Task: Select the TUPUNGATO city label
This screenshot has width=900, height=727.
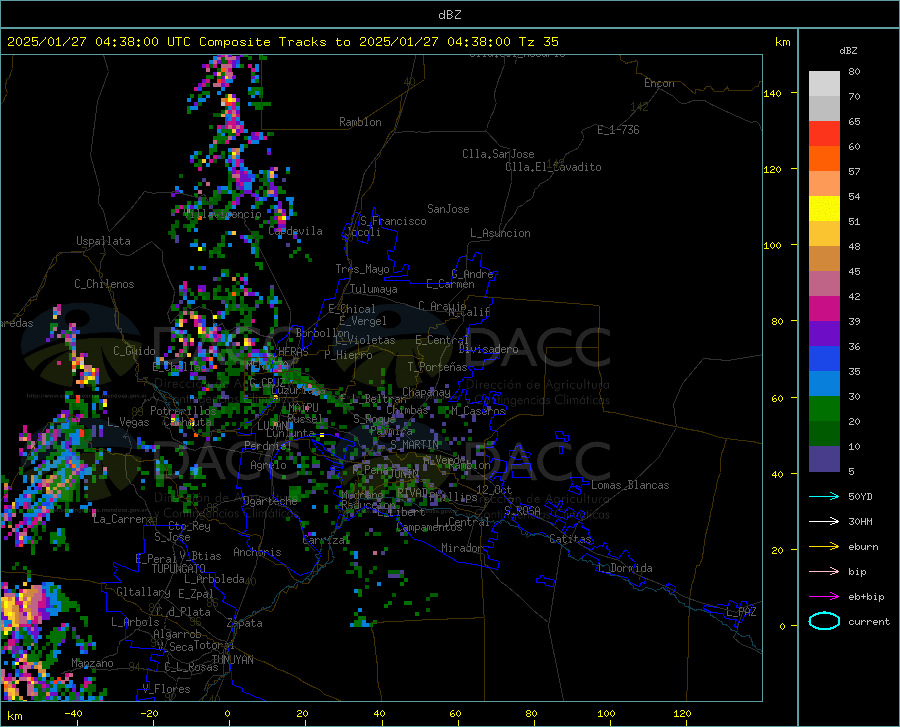Action: [179, 569]
